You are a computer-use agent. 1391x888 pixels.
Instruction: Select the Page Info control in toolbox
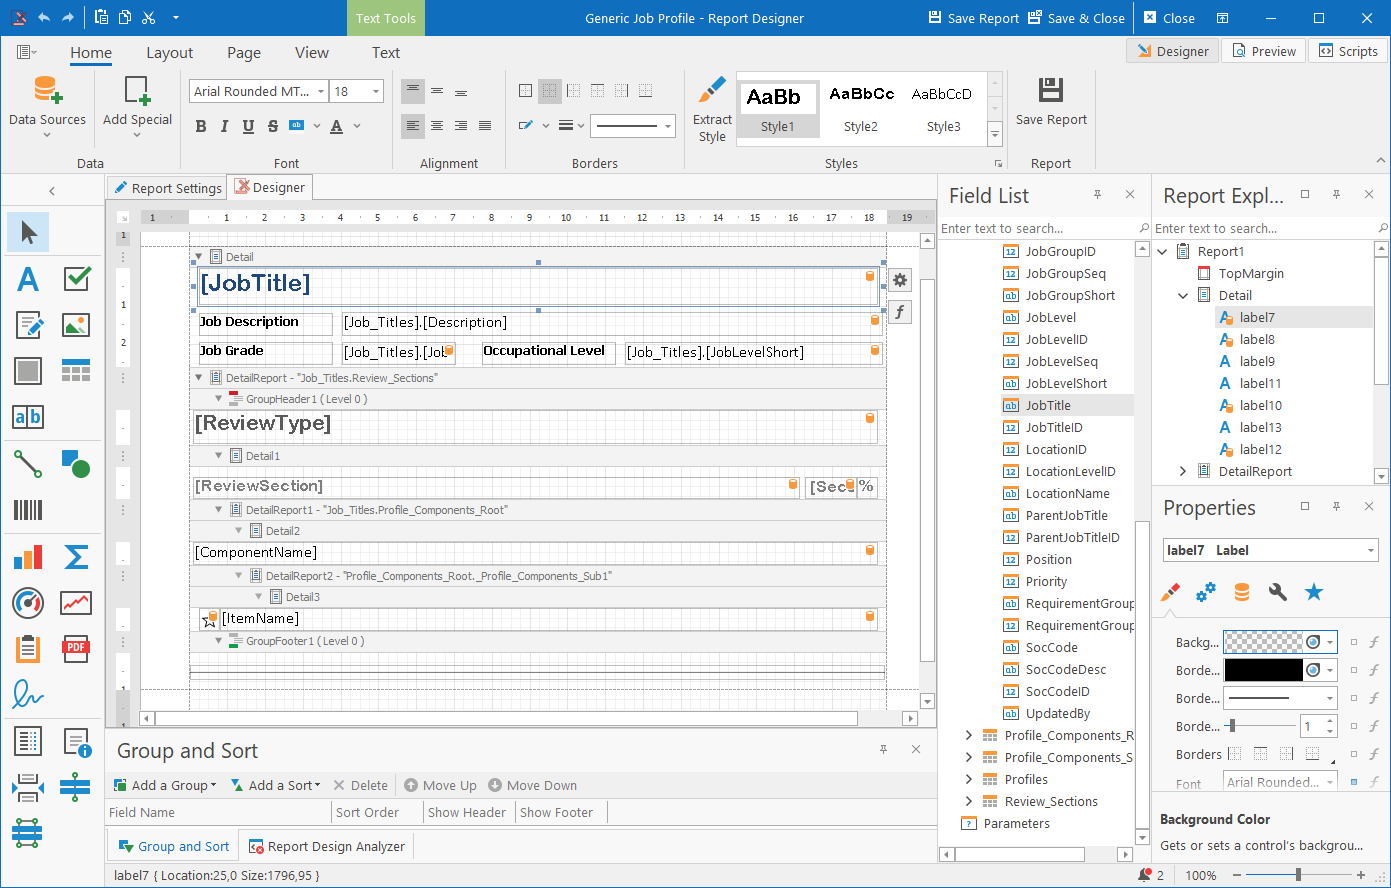click(x=77, y=742)
